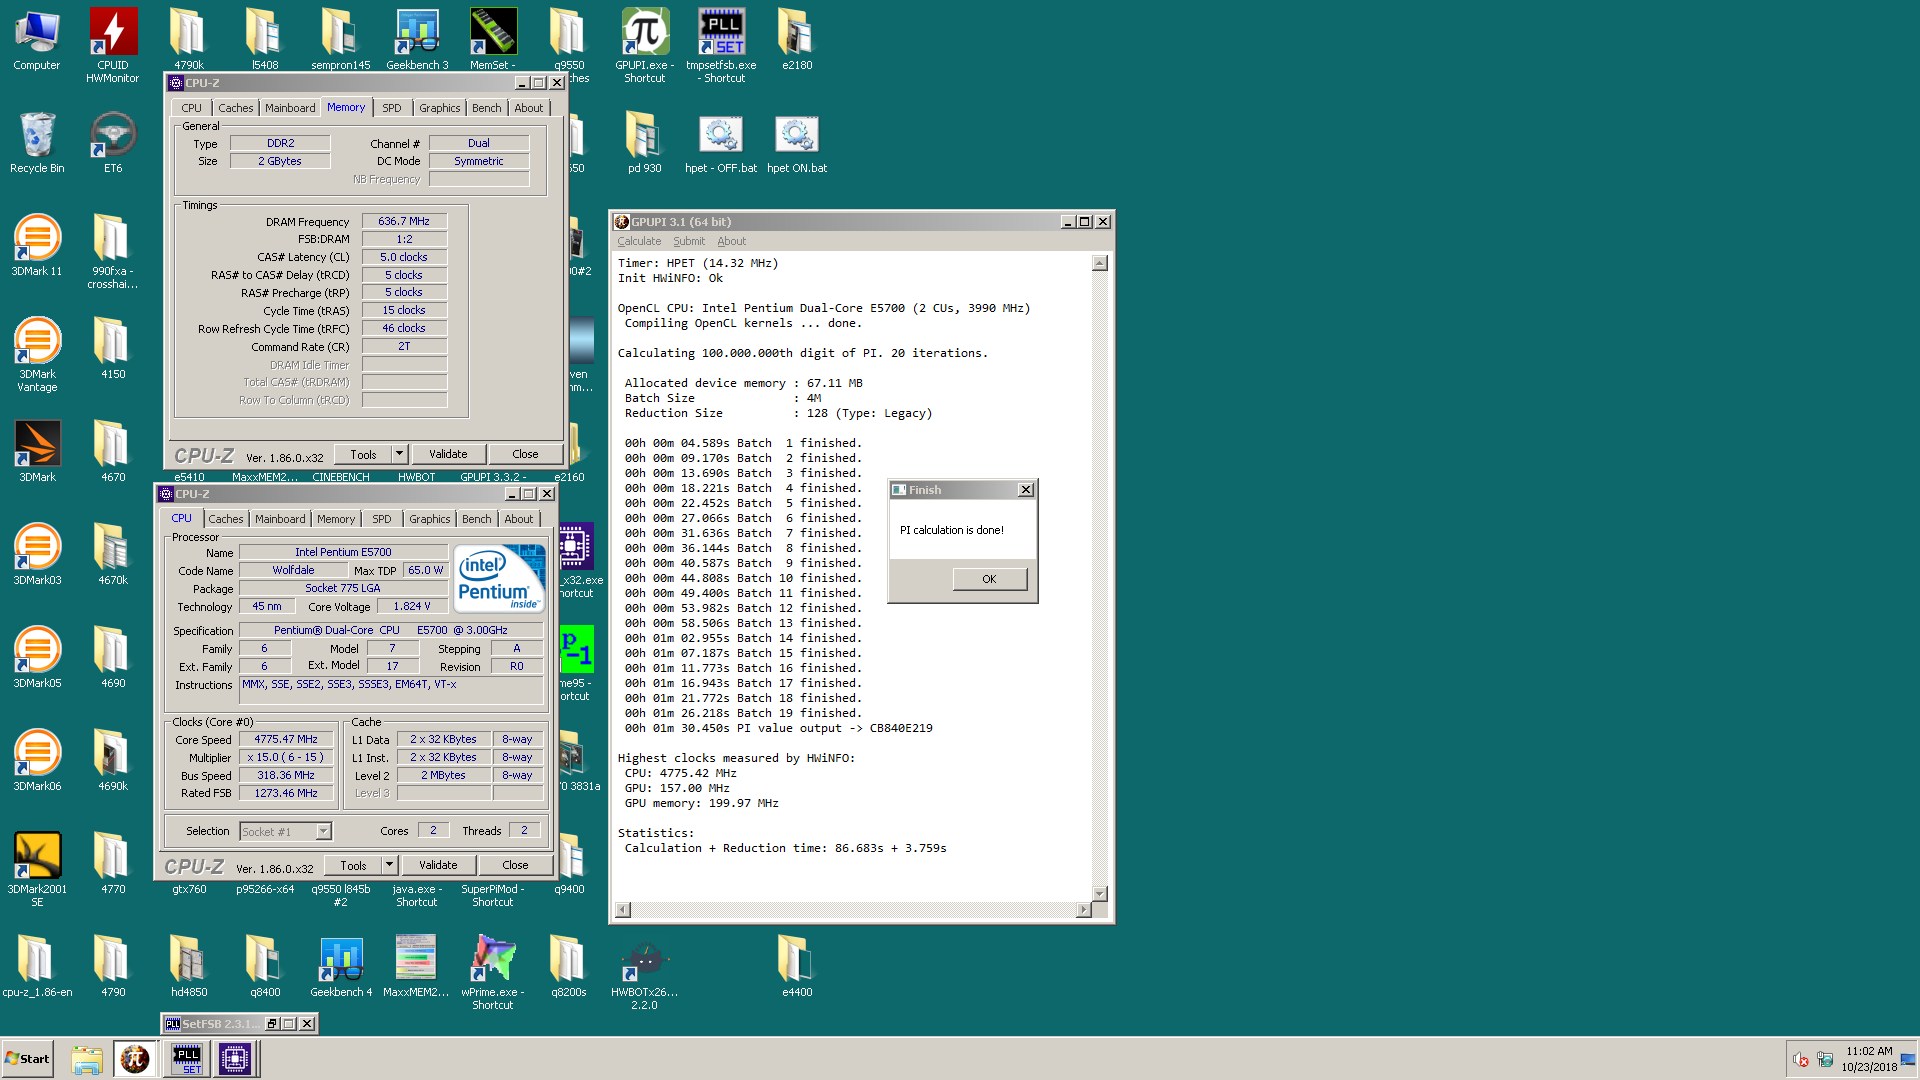Open Mainboard tab in lower CPU-Z window
Viewport: 1920px width, 1080px height.
pos(280,519)
